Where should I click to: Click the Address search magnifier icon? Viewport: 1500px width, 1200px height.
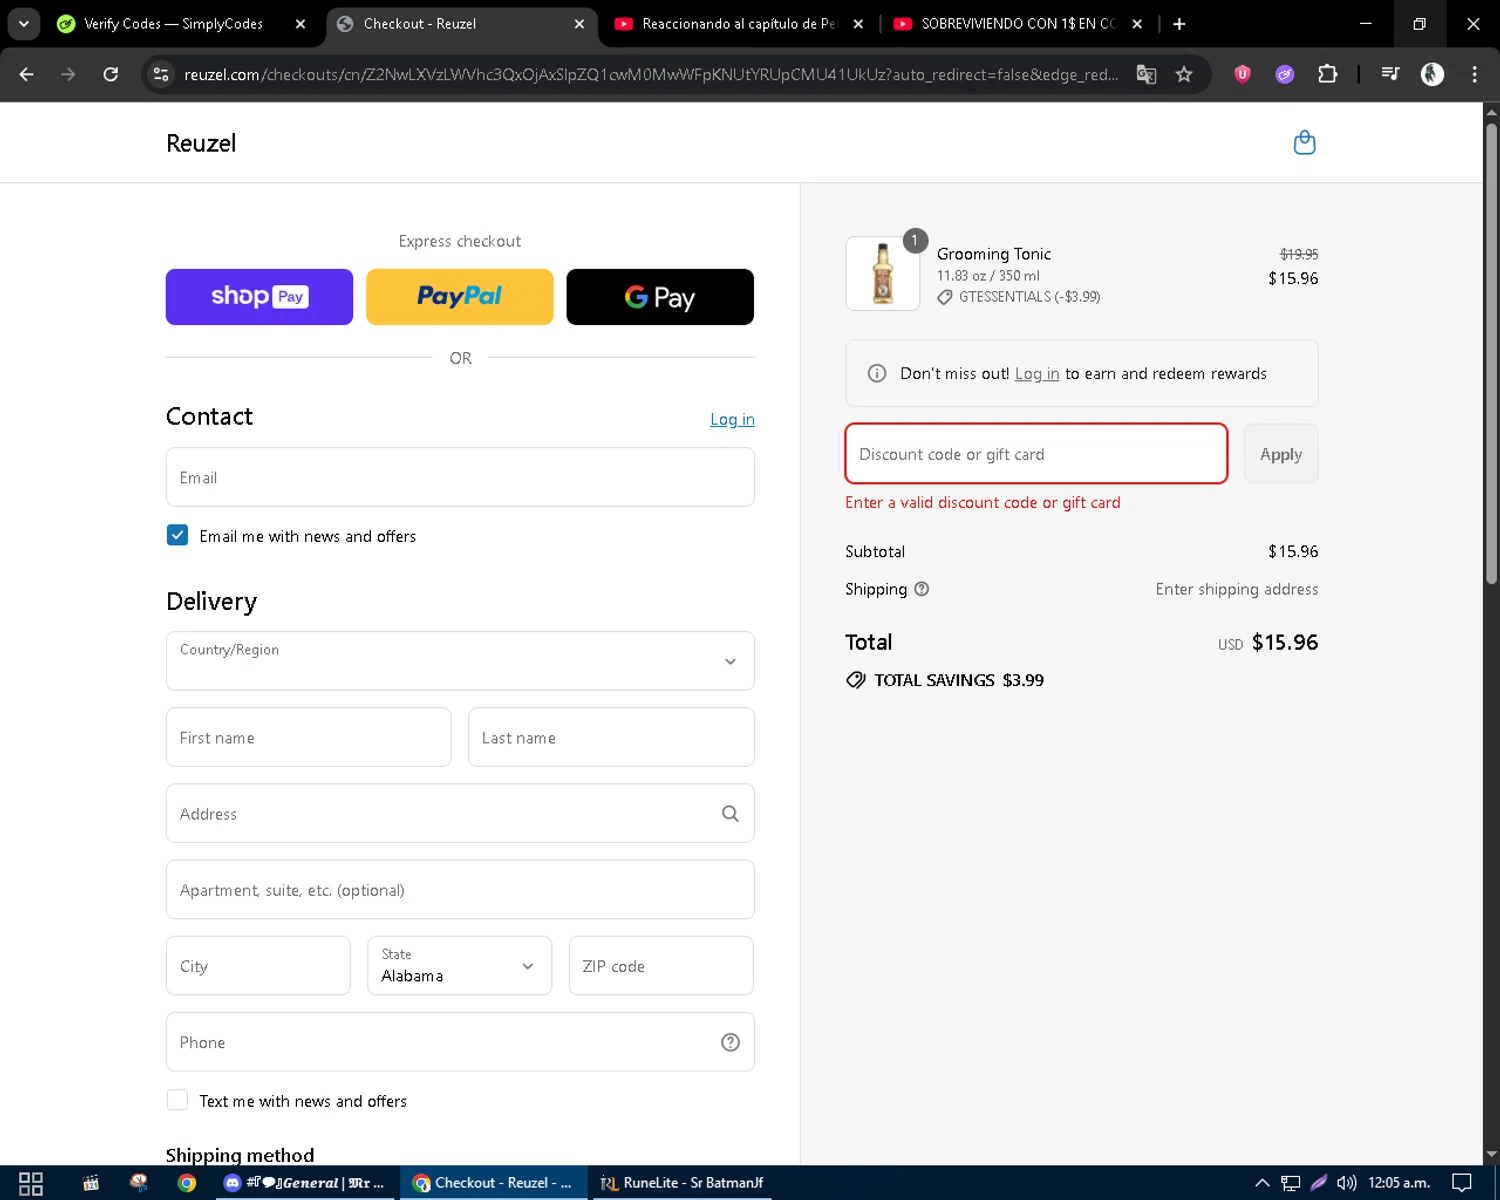(x=730, y=814)
